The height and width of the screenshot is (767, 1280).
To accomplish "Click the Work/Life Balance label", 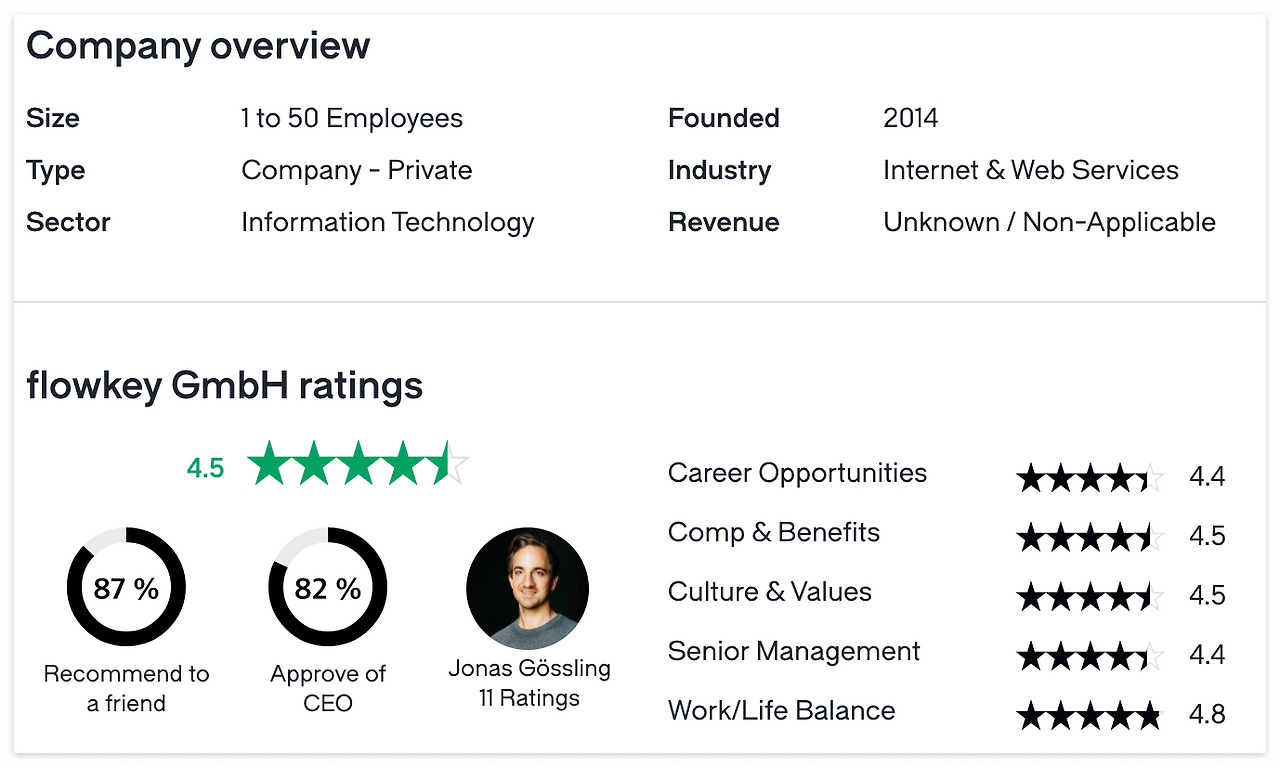I will click(x=781, y=711).
